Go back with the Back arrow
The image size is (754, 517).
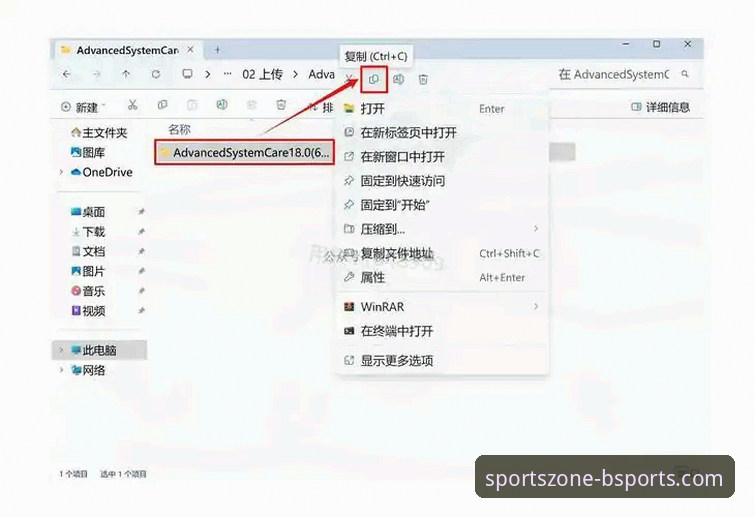tap(67, 74)
